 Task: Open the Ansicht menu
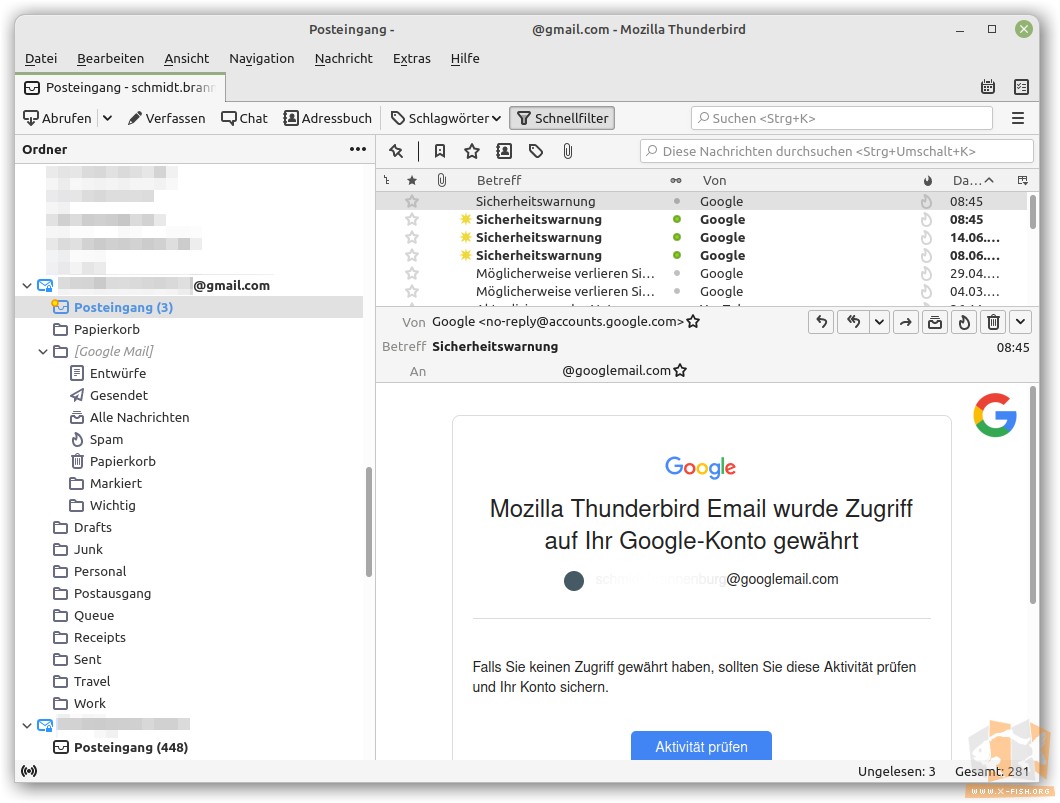click(187, 59)
